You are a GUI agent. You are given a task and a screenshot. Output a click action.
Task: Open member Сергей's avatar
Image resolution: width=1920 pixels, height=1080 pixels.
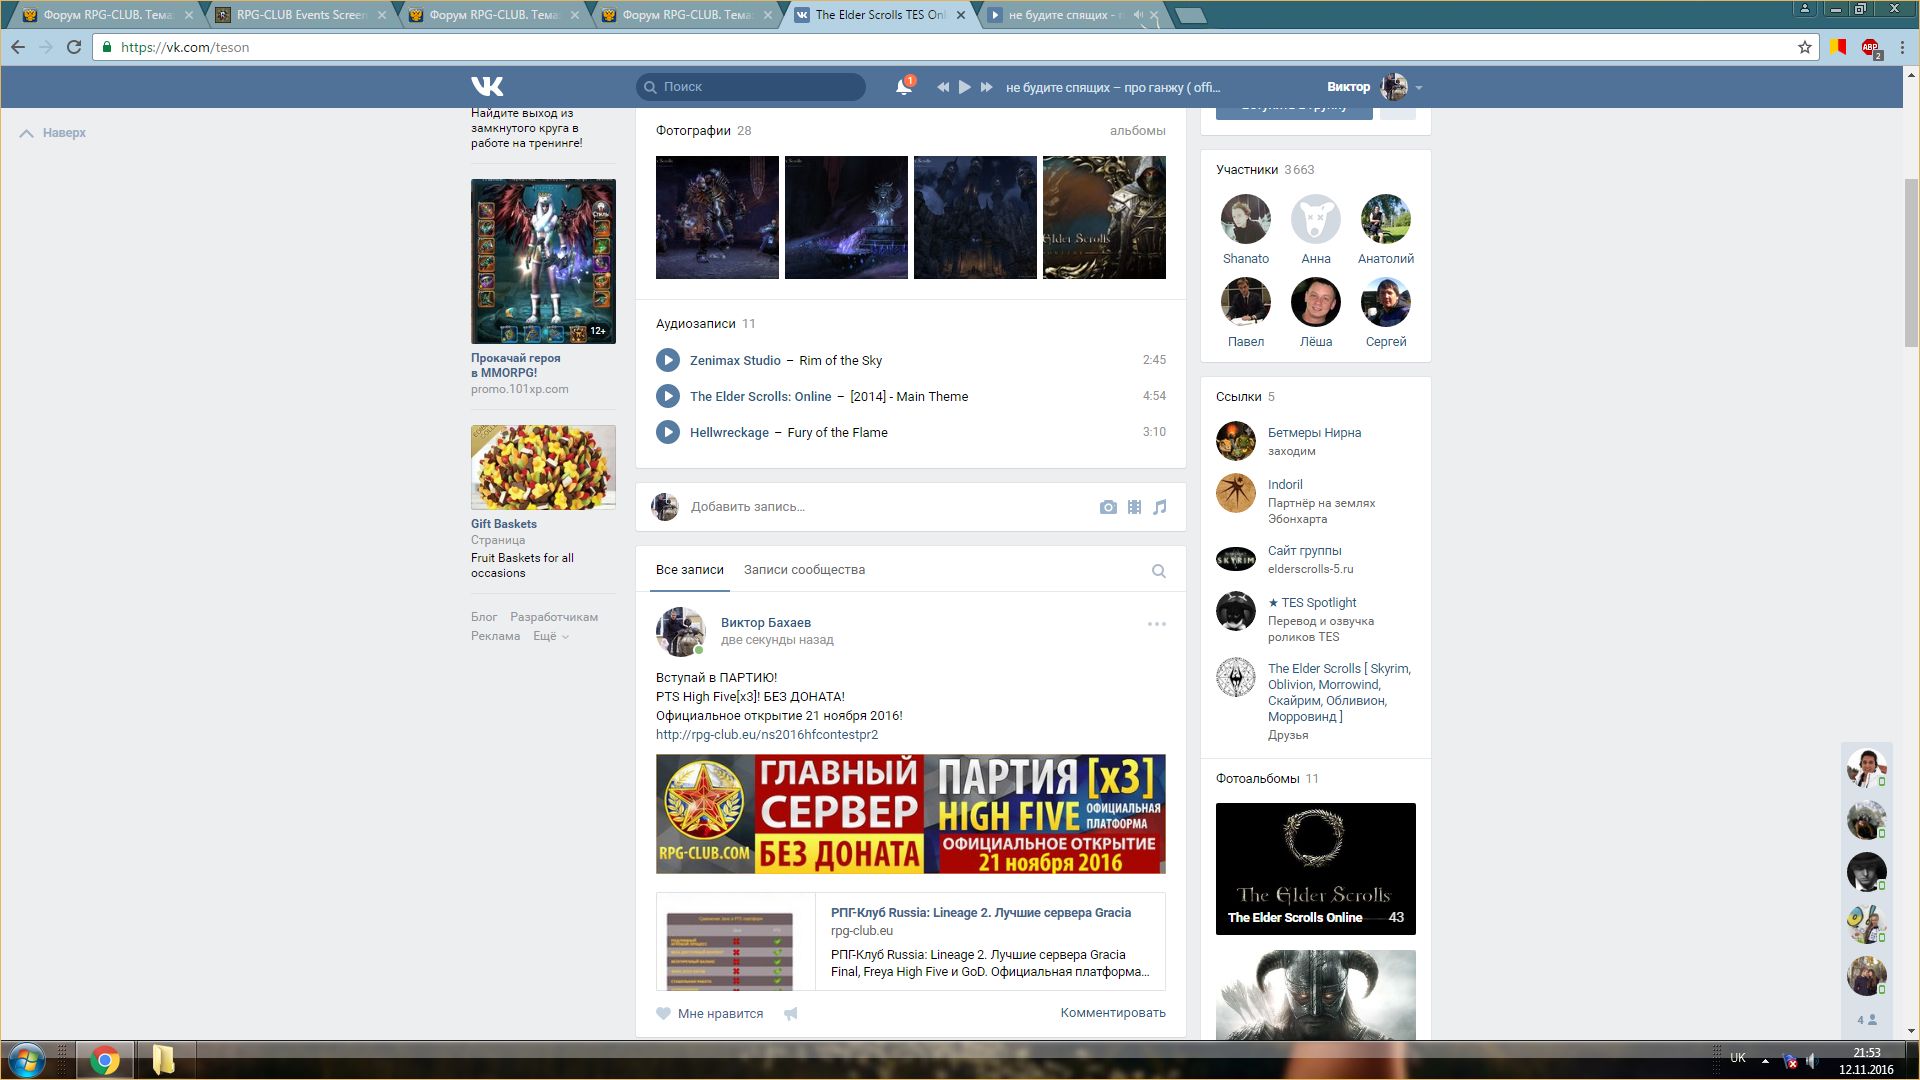point(1386,302)
